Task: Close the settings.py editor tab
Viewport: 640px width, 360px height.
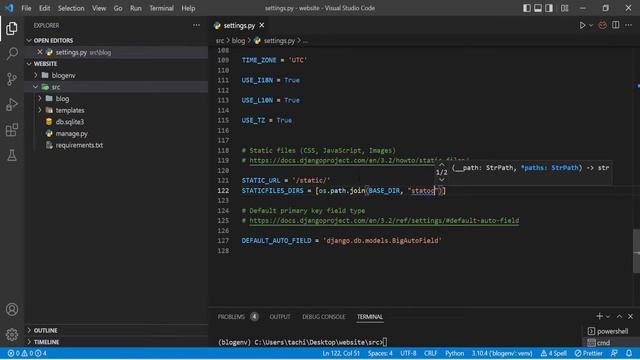Action: point(262,25)
